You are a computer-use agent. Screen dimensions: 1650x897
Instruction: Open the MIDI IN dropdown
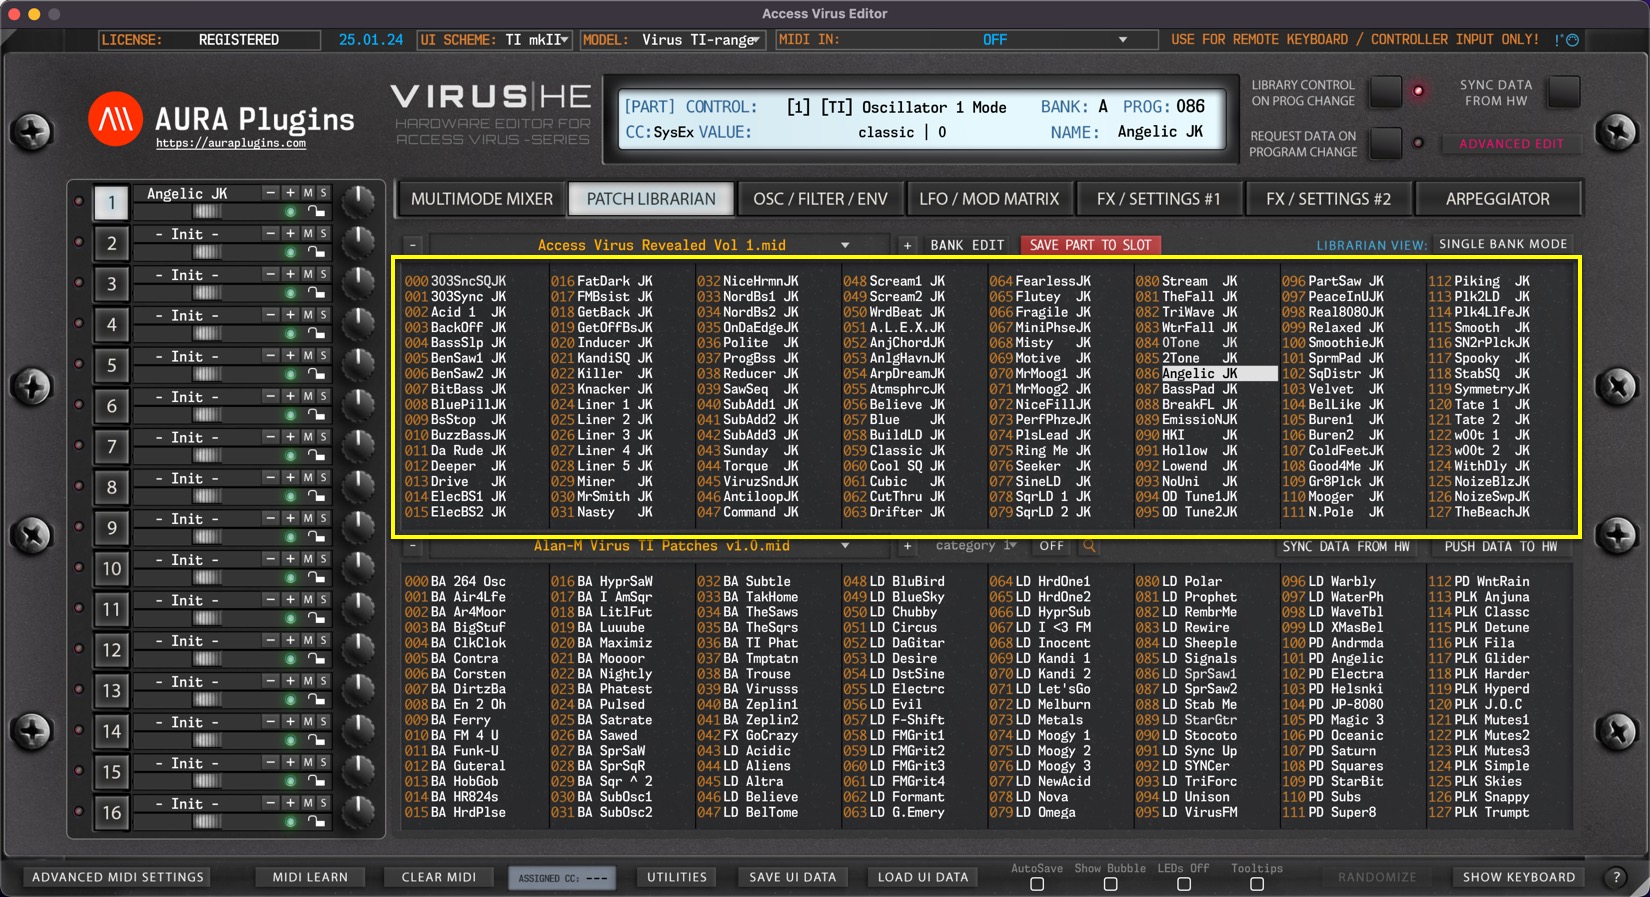tap(1122, 40)
